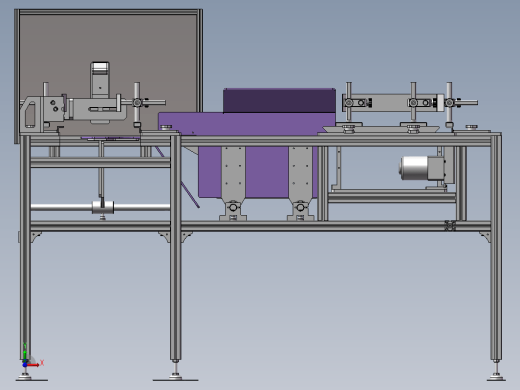The height and width of the screenshot is (390, 520).
Task: Select the far right vertical aluminum frame leg
Action: click(496, 247)
